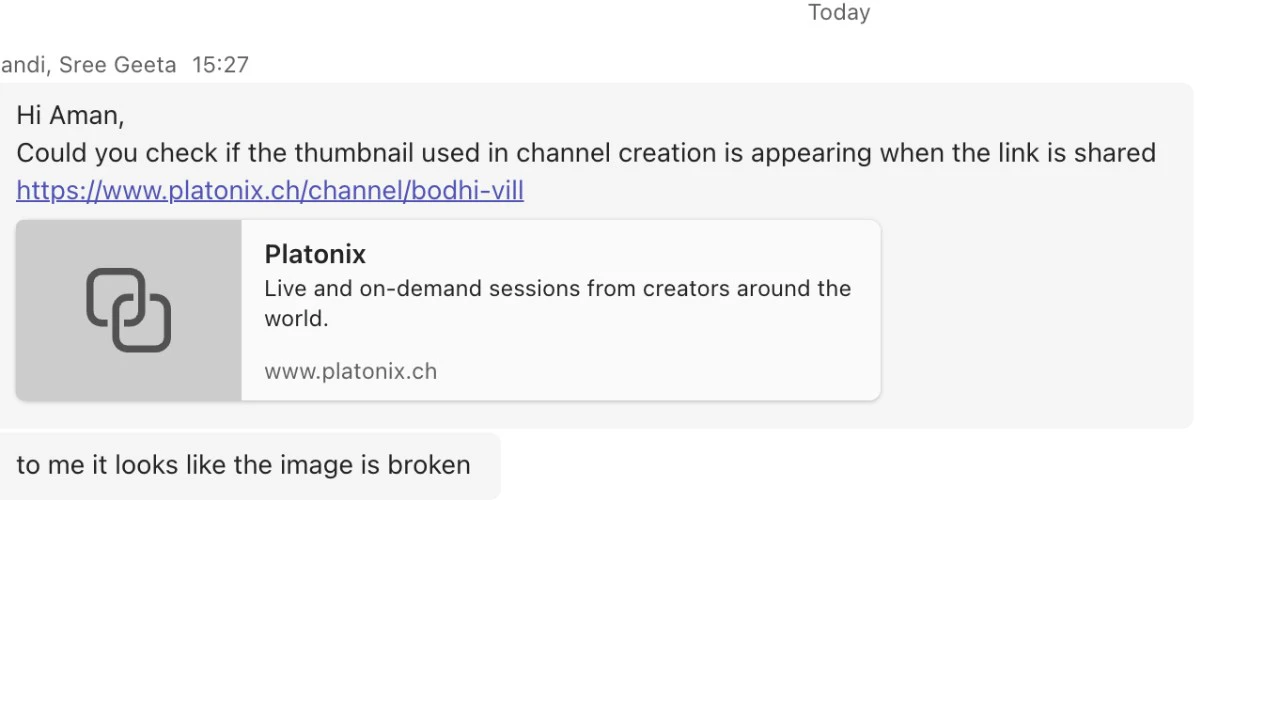Viewport: 1280px width, 720px height.
Task: Click the word 'thumbnail' in the message
Action: 353,153
